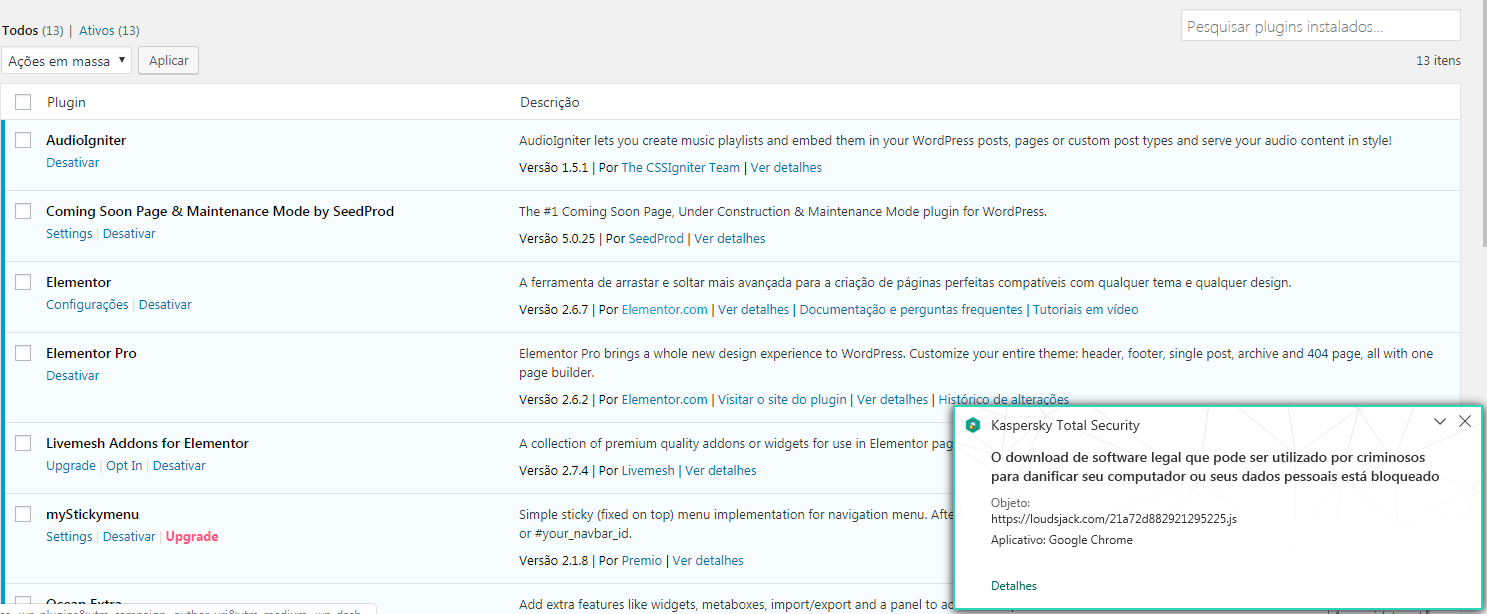Close the Kaspersky Total Security popup
This screenshot has width=1487, height=614.
tap(1465, 422)
